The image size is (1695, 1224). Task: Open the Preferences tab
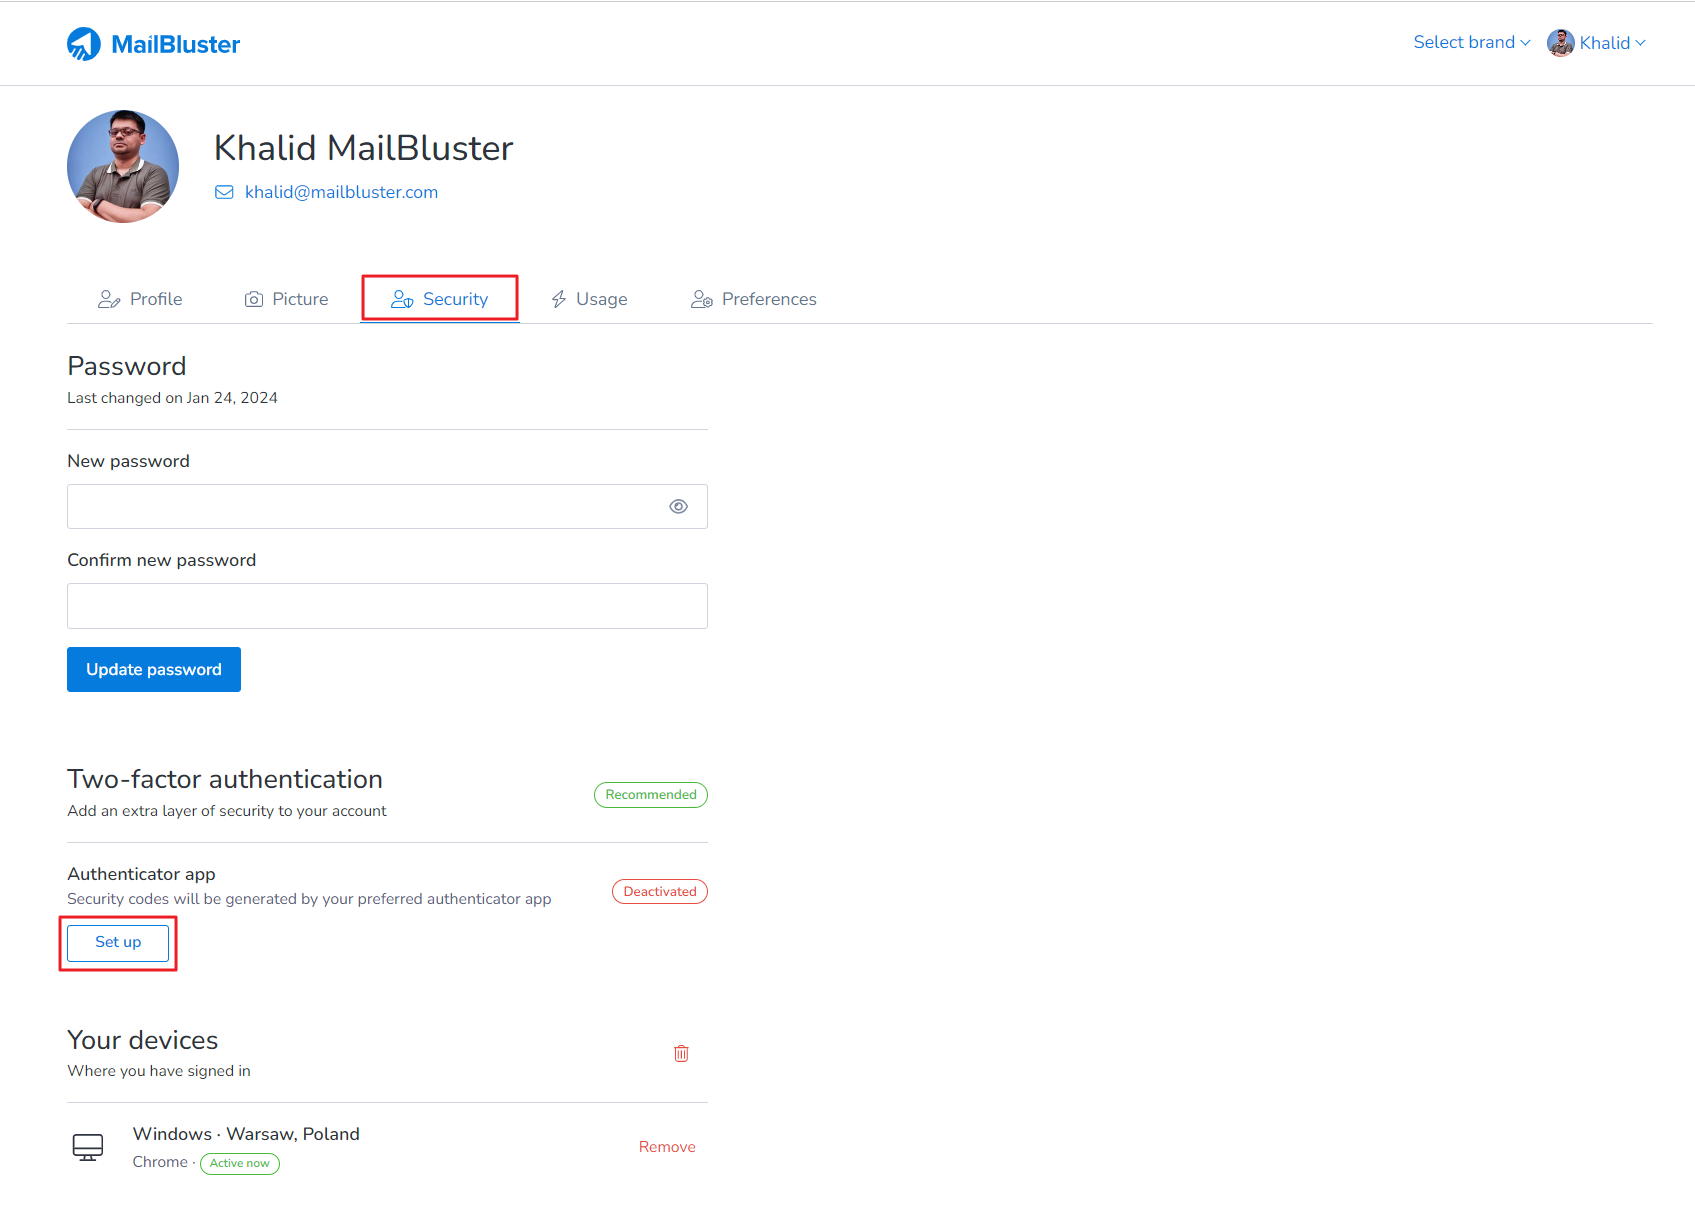[x=769, y=298]
